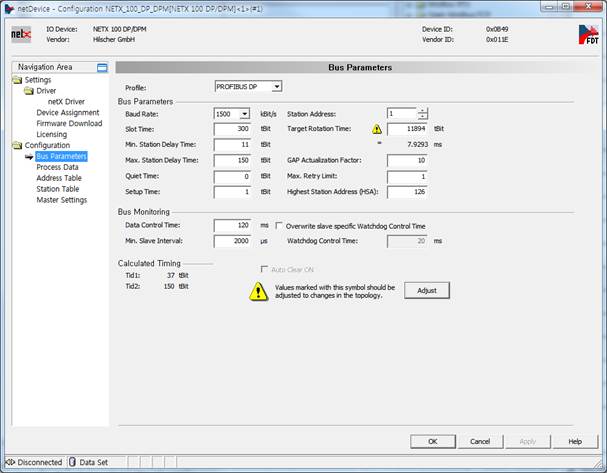Open Firmware Download page
Screen dimensions: 607x473
click(x=69, y=123)
